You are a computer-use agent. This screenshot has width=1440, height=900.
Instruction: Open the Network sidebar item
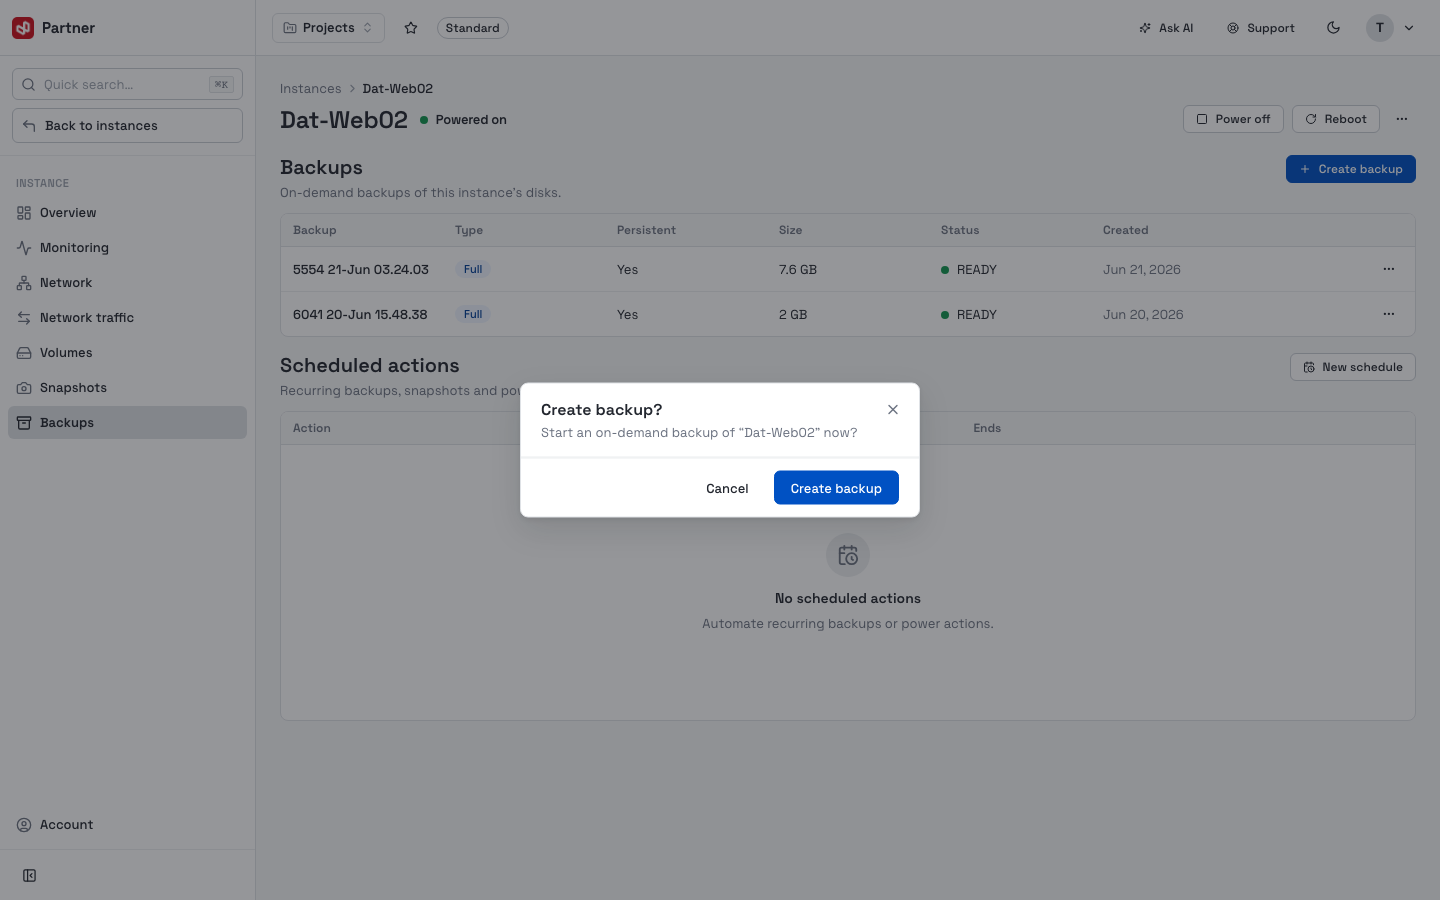pos(127,283)
